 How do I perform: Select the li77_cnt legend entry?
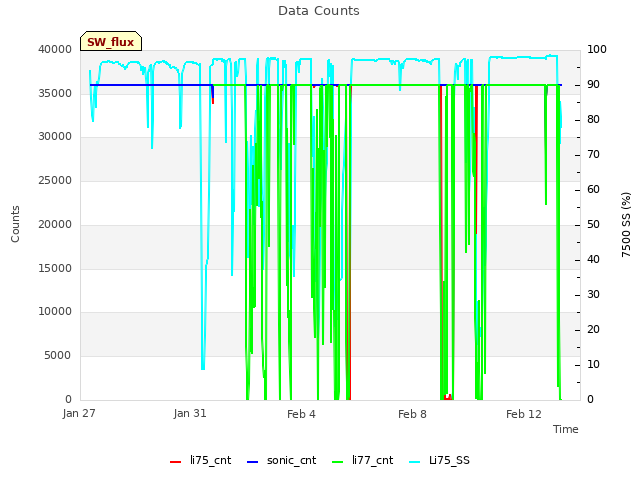coord(362,461)
